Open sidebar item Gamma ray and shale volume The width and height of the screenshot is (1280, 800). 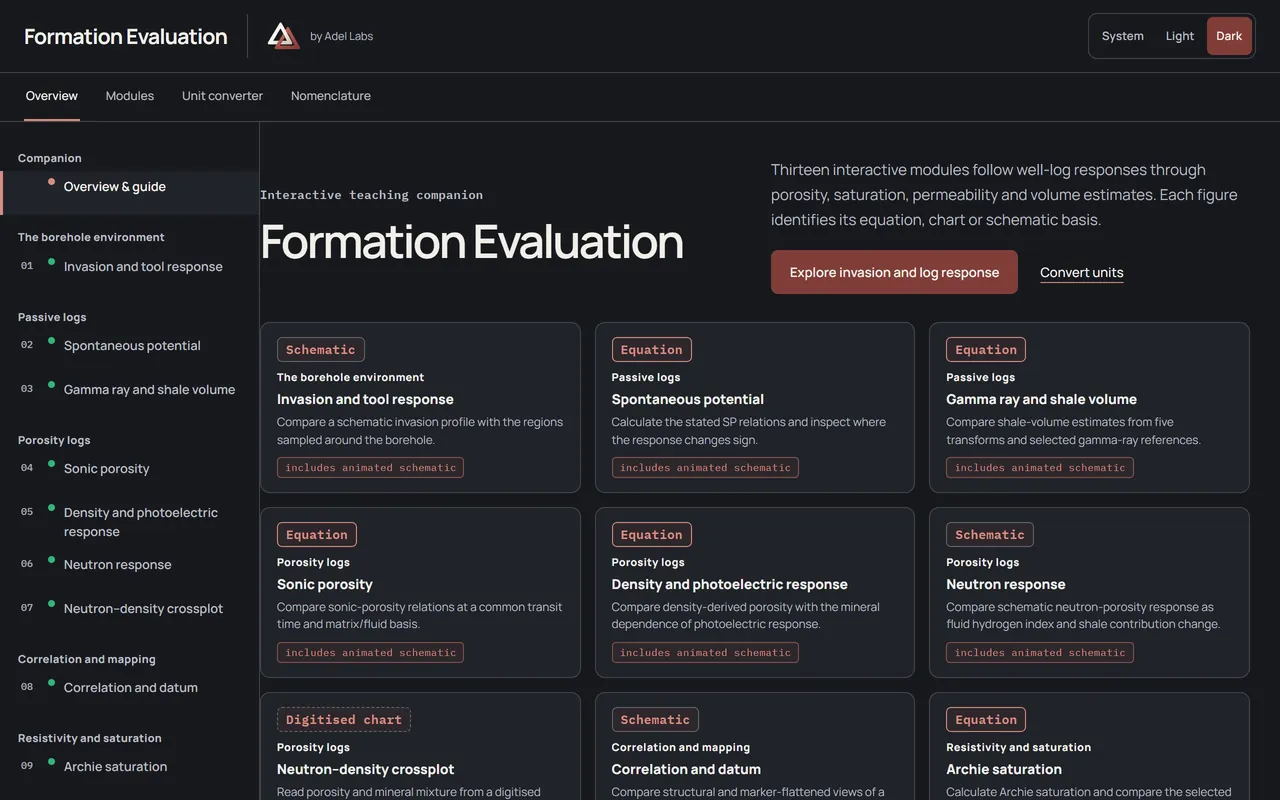click(x=130, y=395)
